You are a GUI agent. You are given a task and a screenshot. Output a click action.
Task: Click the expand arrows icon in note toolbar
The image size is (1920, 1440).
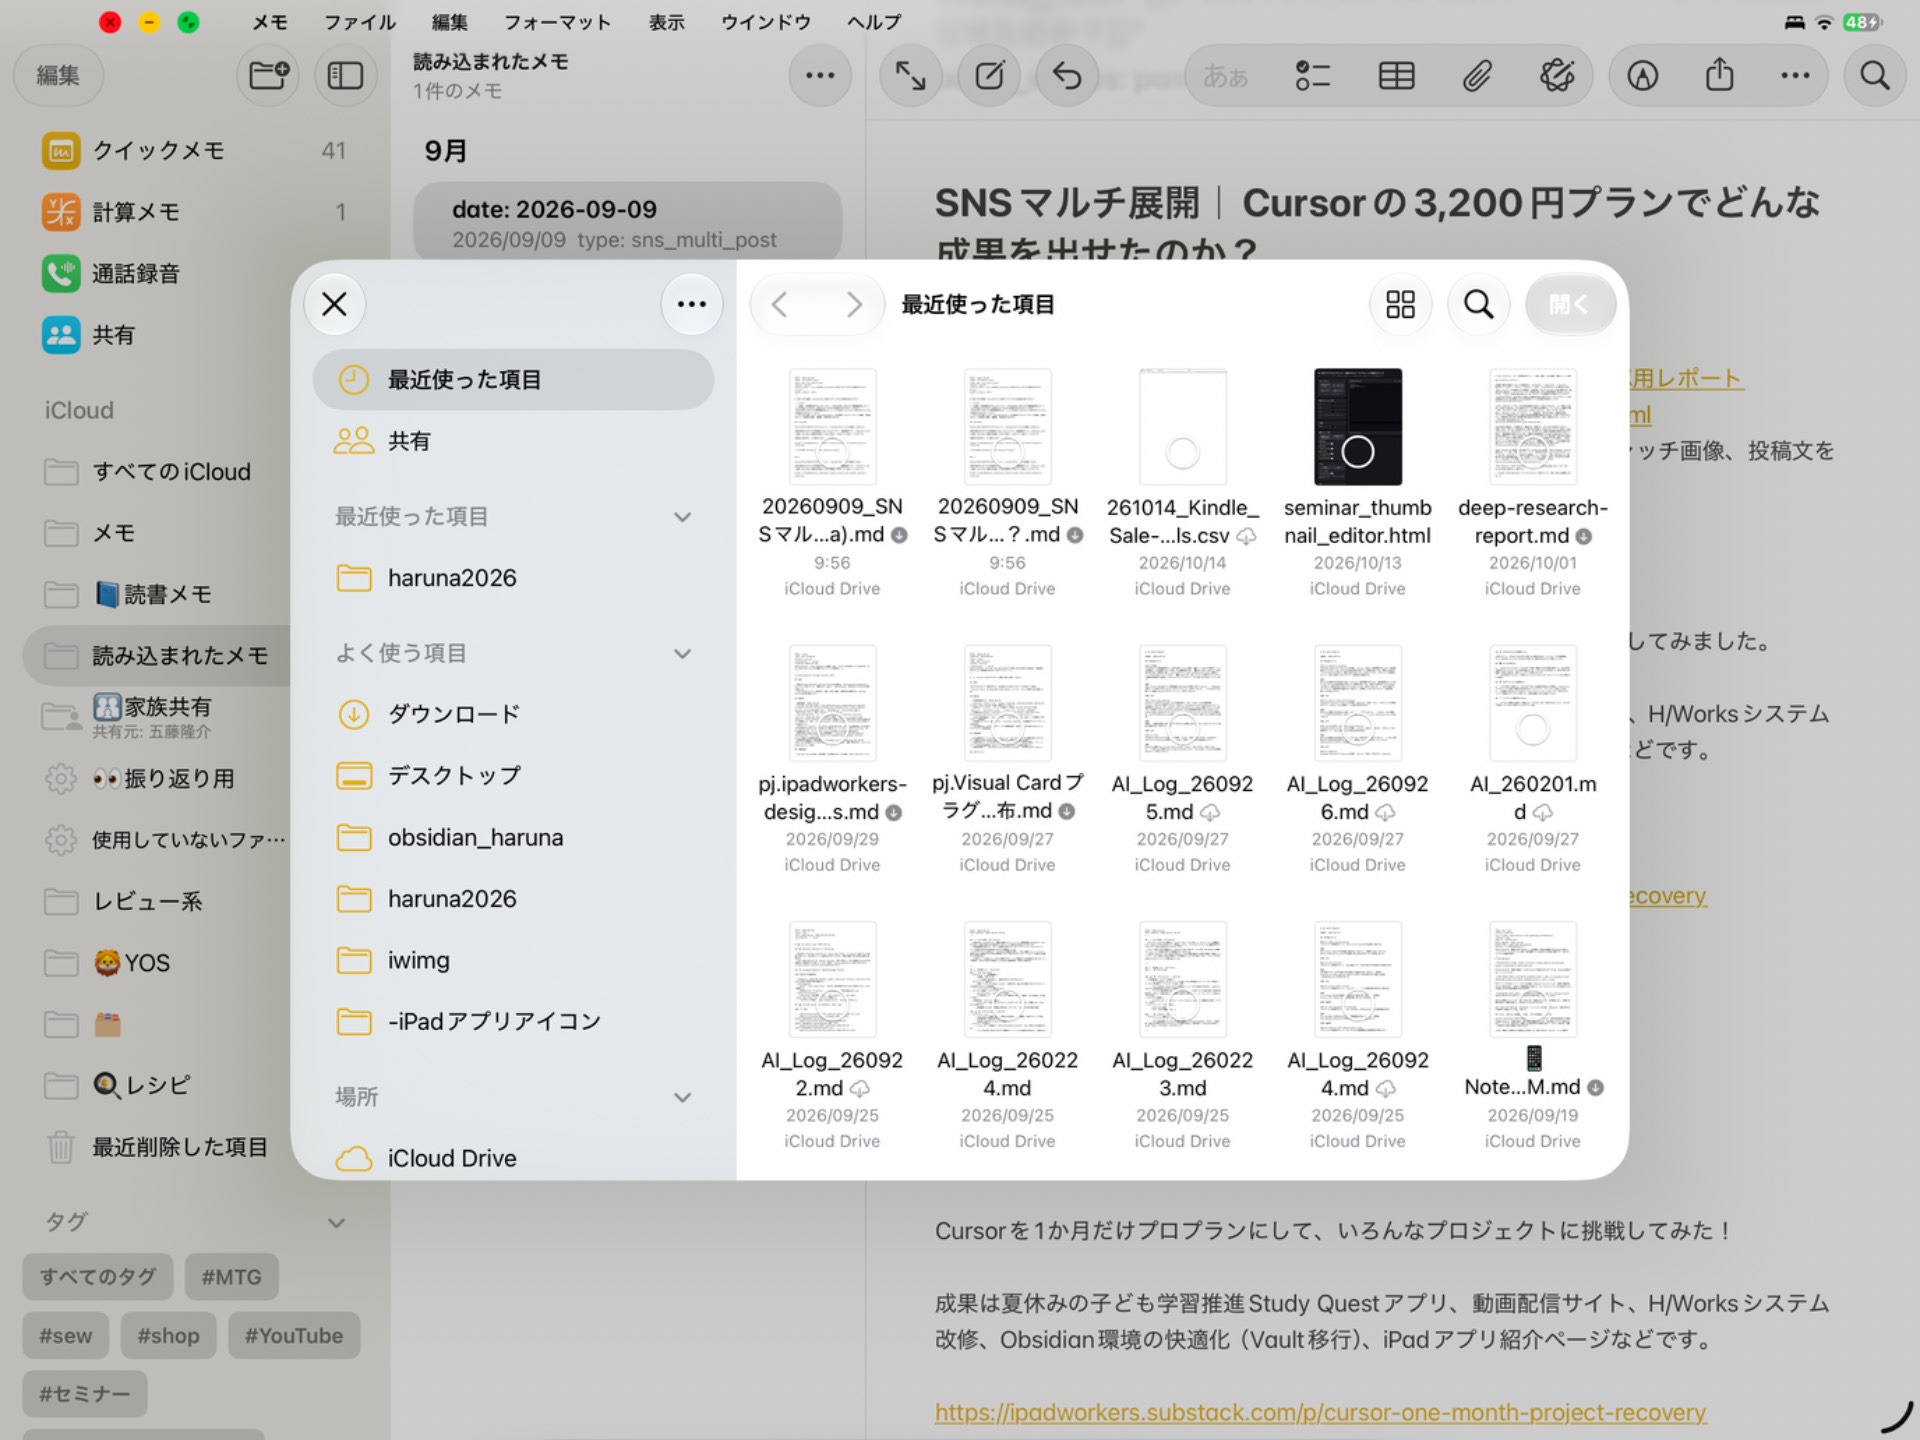point(910,75)
